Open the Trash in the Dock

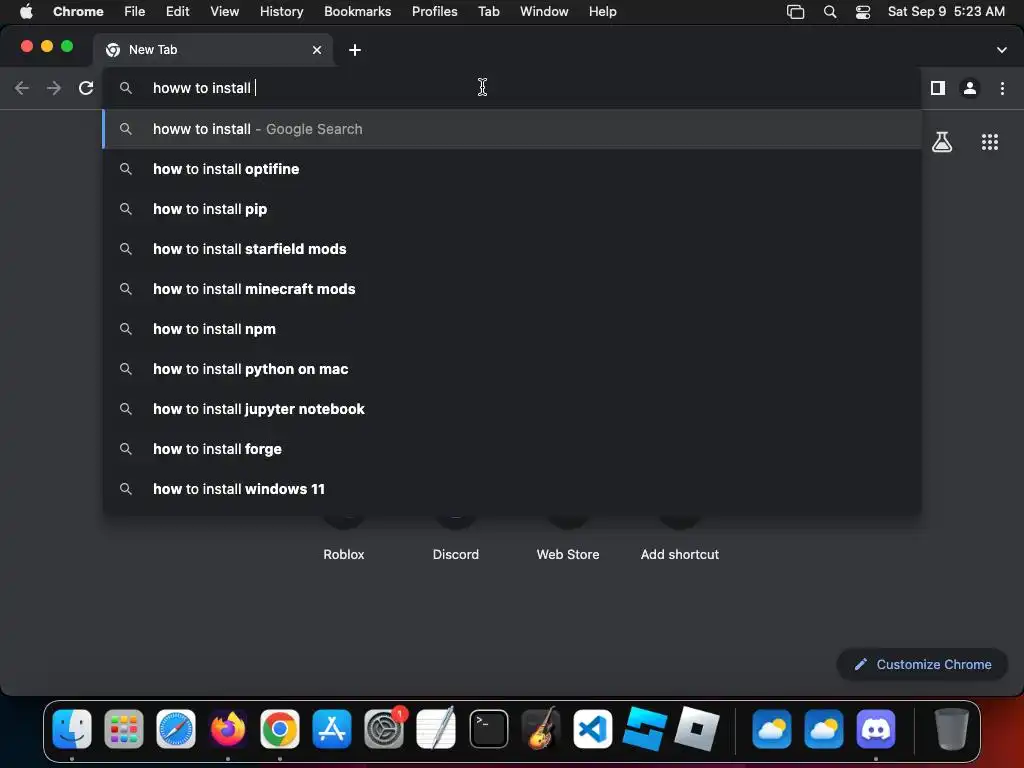pos(952,729)
